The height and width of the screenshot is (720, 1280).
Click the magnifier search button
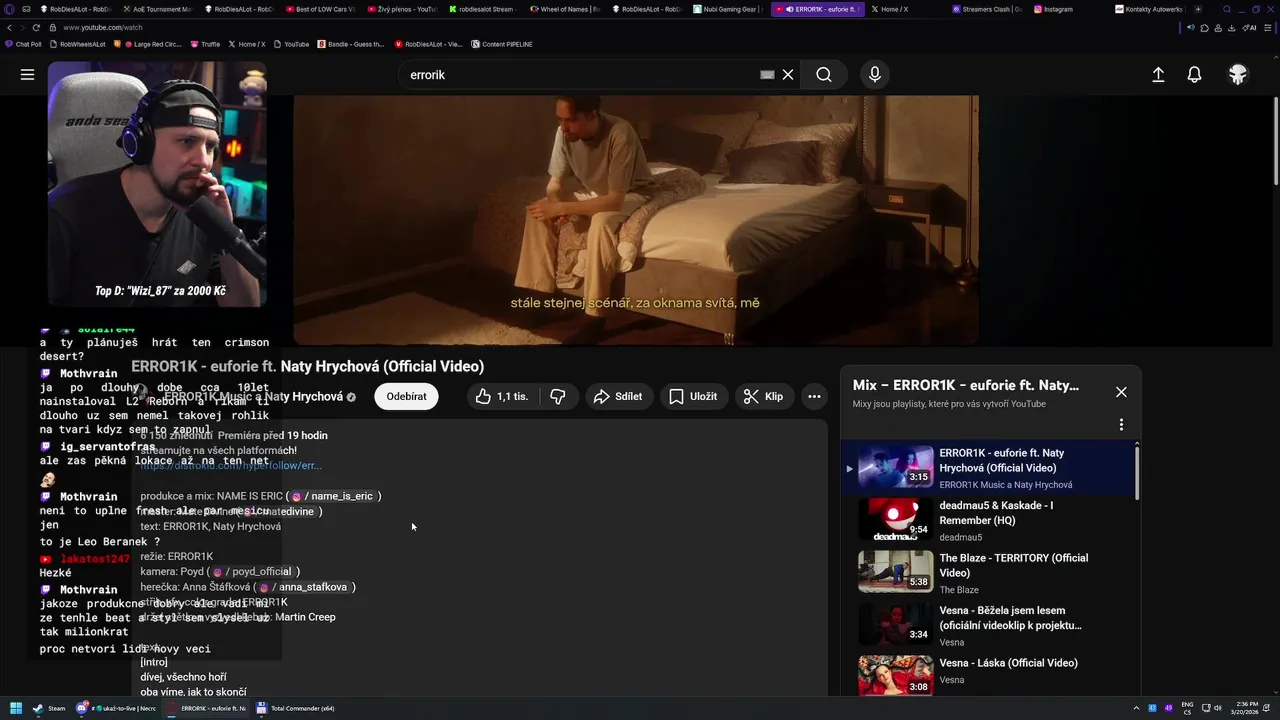(823, 75)
